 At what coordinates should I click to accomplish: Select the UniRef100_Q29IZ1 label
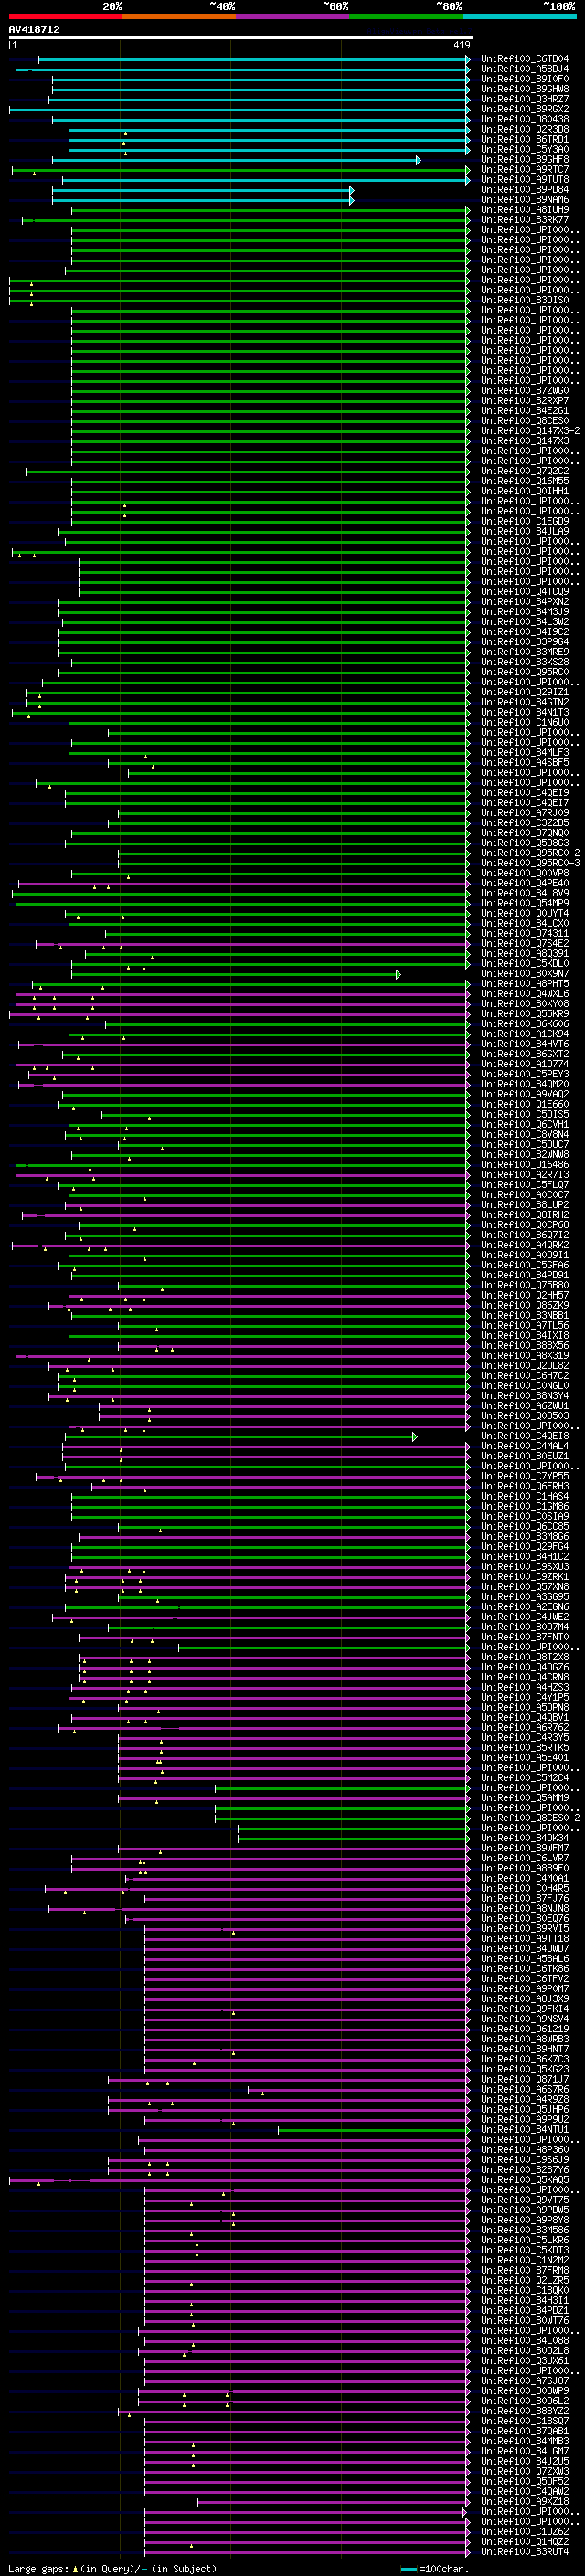(525, 692)
